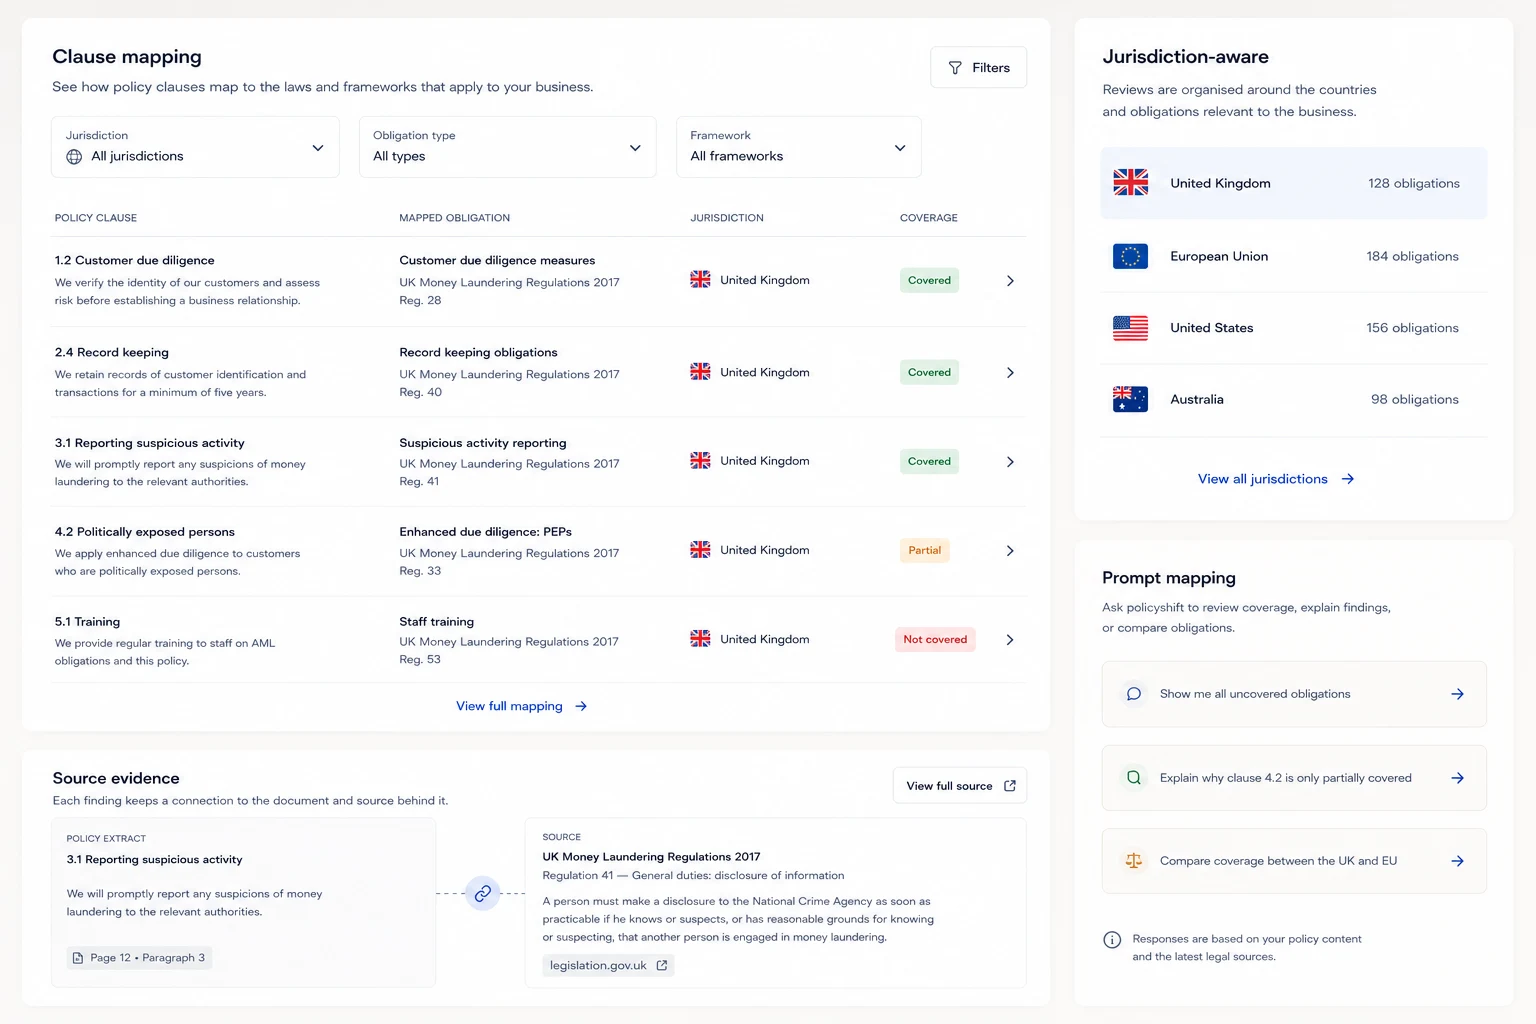Click the View full source button
The width and height of the screenshot is (1536, 1024).
tap(960, 786)
